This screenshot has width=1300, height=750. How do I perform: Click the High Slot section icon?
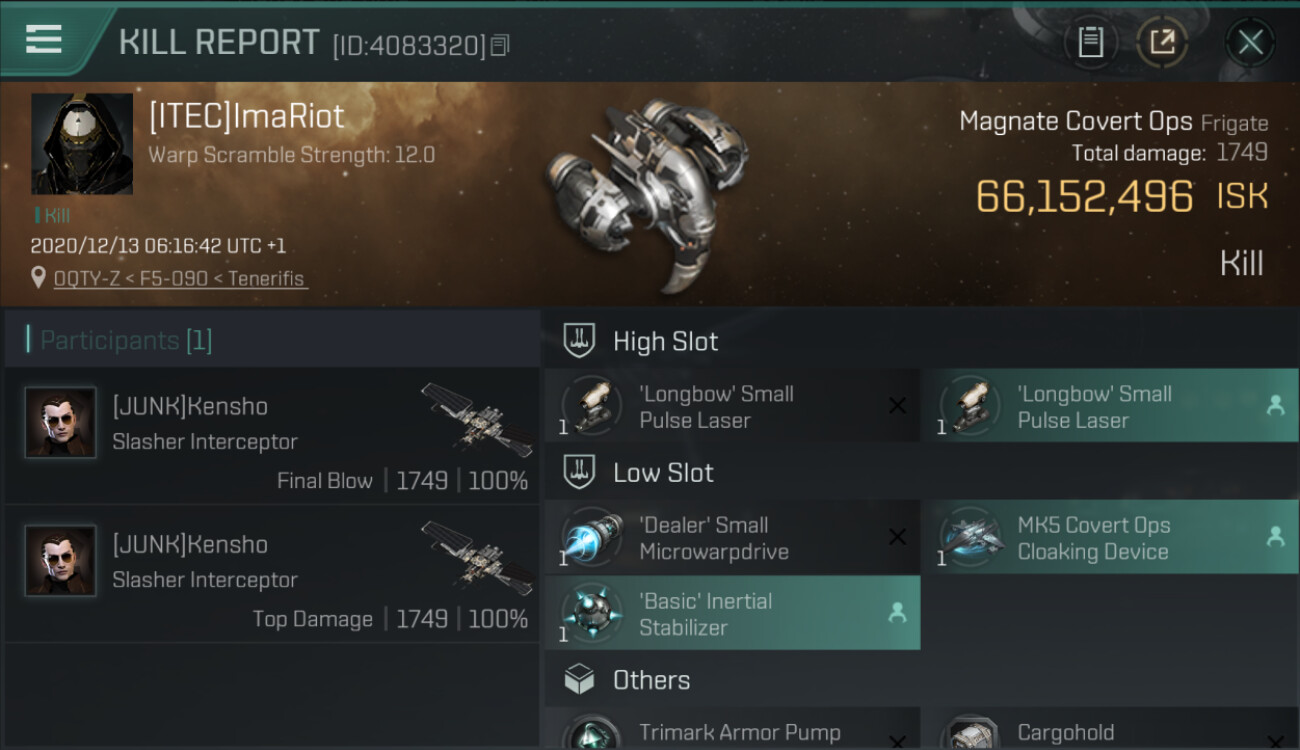[x=580, y=341]
